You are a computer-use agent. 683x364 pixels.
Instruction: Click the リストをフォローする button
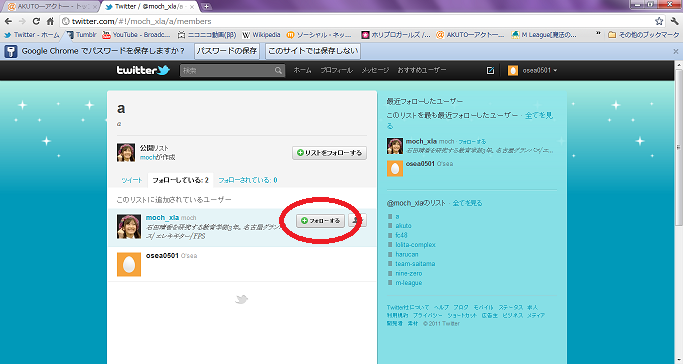[329, 153]
